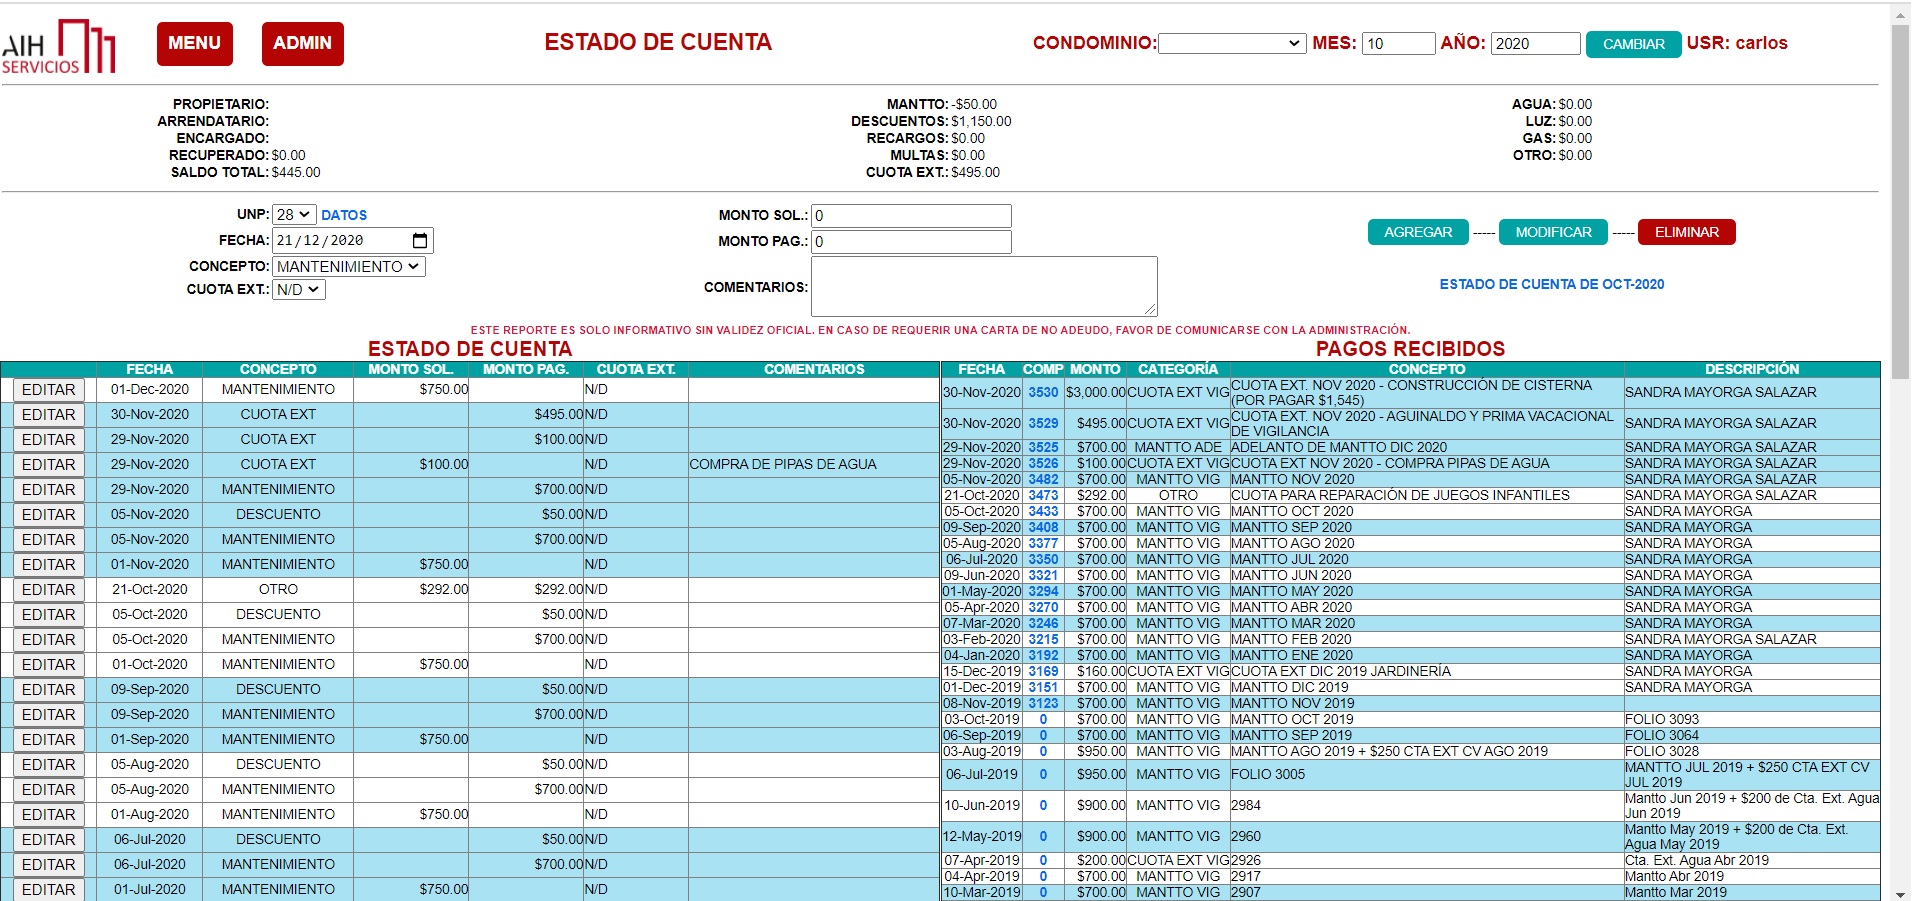1920x901 pixels.
Task: Click the 'DESCUENTOS: $1,150.00' value
Action: pyautogui.click(x=981, y=122)
